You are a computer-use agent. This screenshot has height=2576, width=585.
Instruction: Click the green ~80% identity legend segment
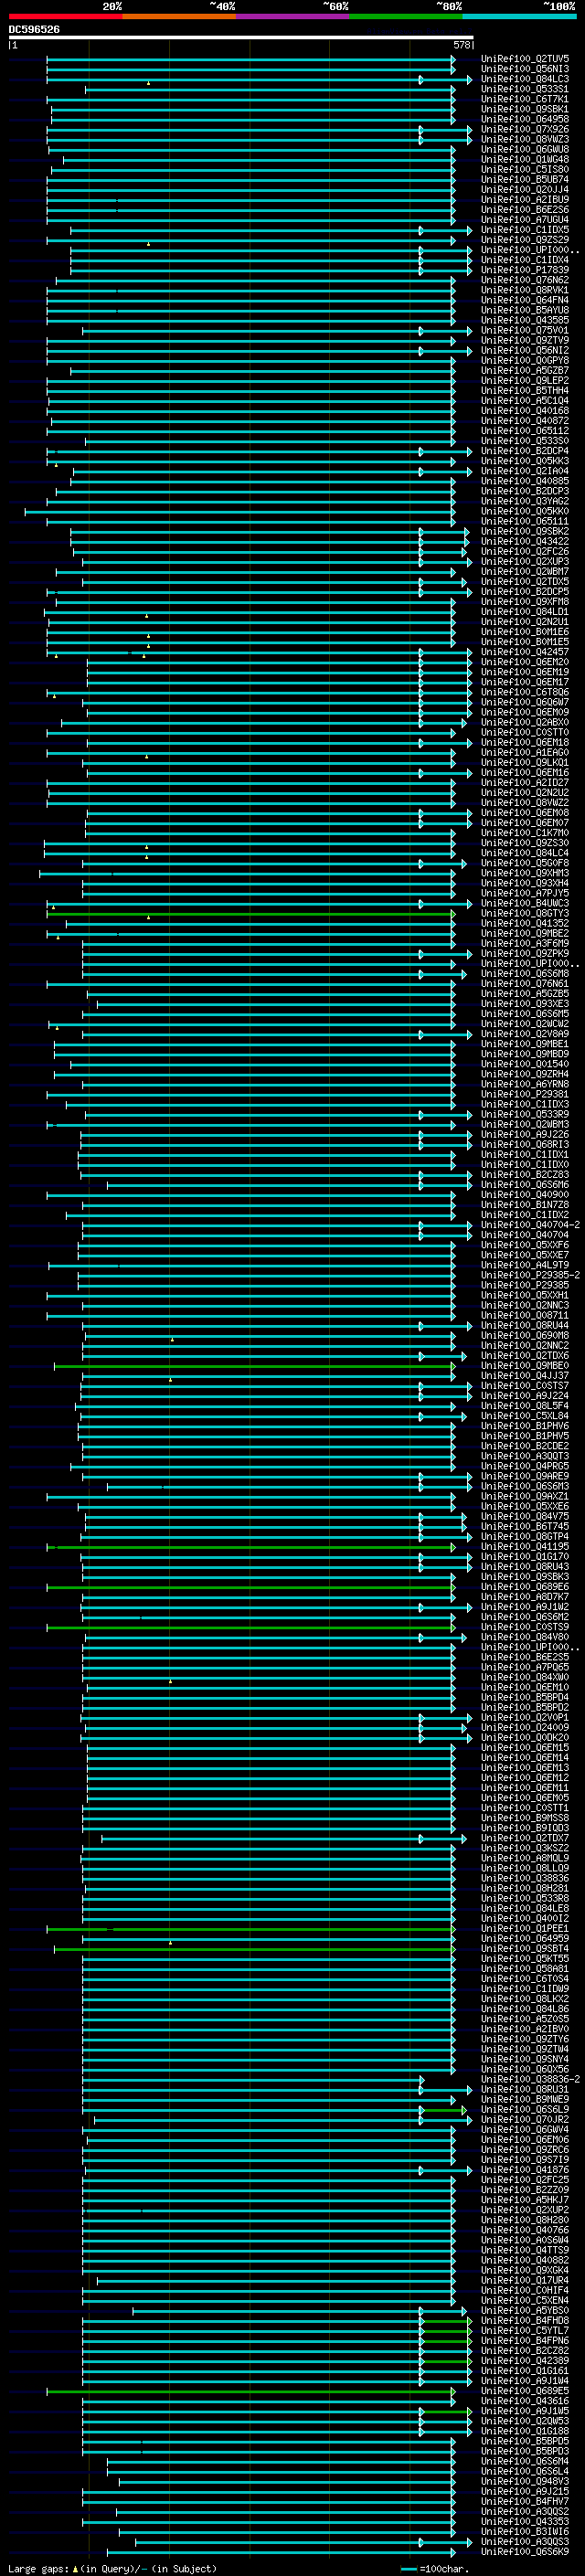coord(406,16)
